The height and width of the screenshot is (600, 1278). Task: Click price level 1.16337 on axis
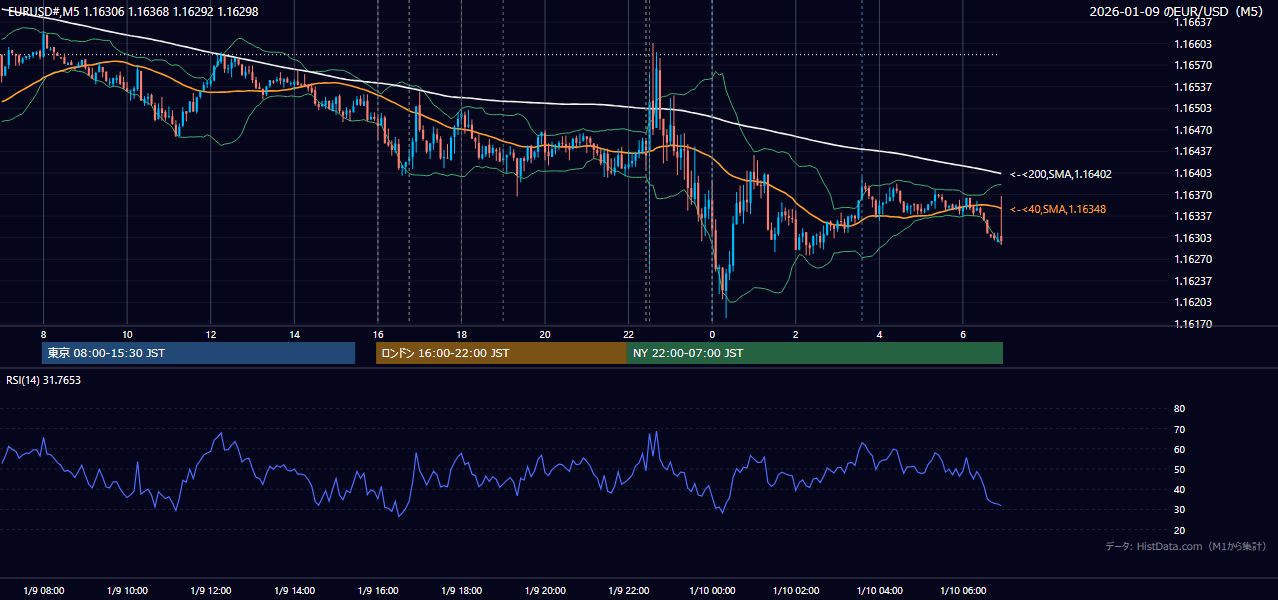click(x=1192, y=216)
